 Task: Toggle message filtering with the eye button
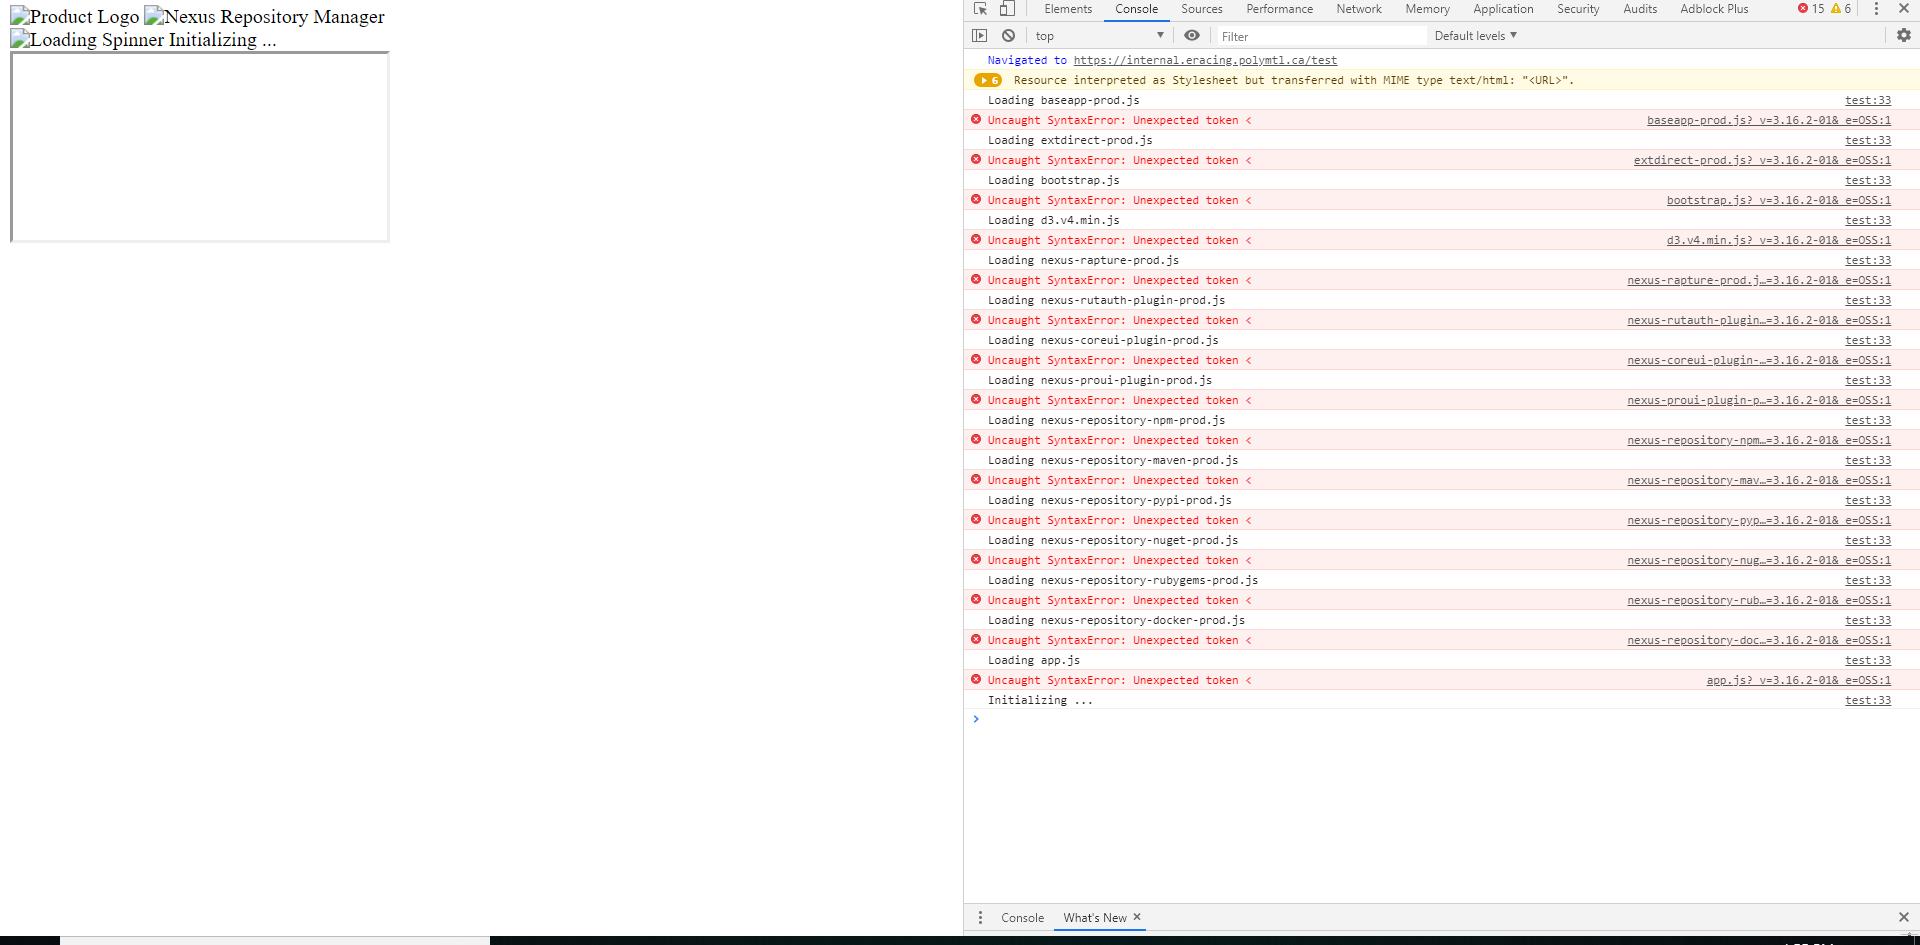(x=1191, y=35)
